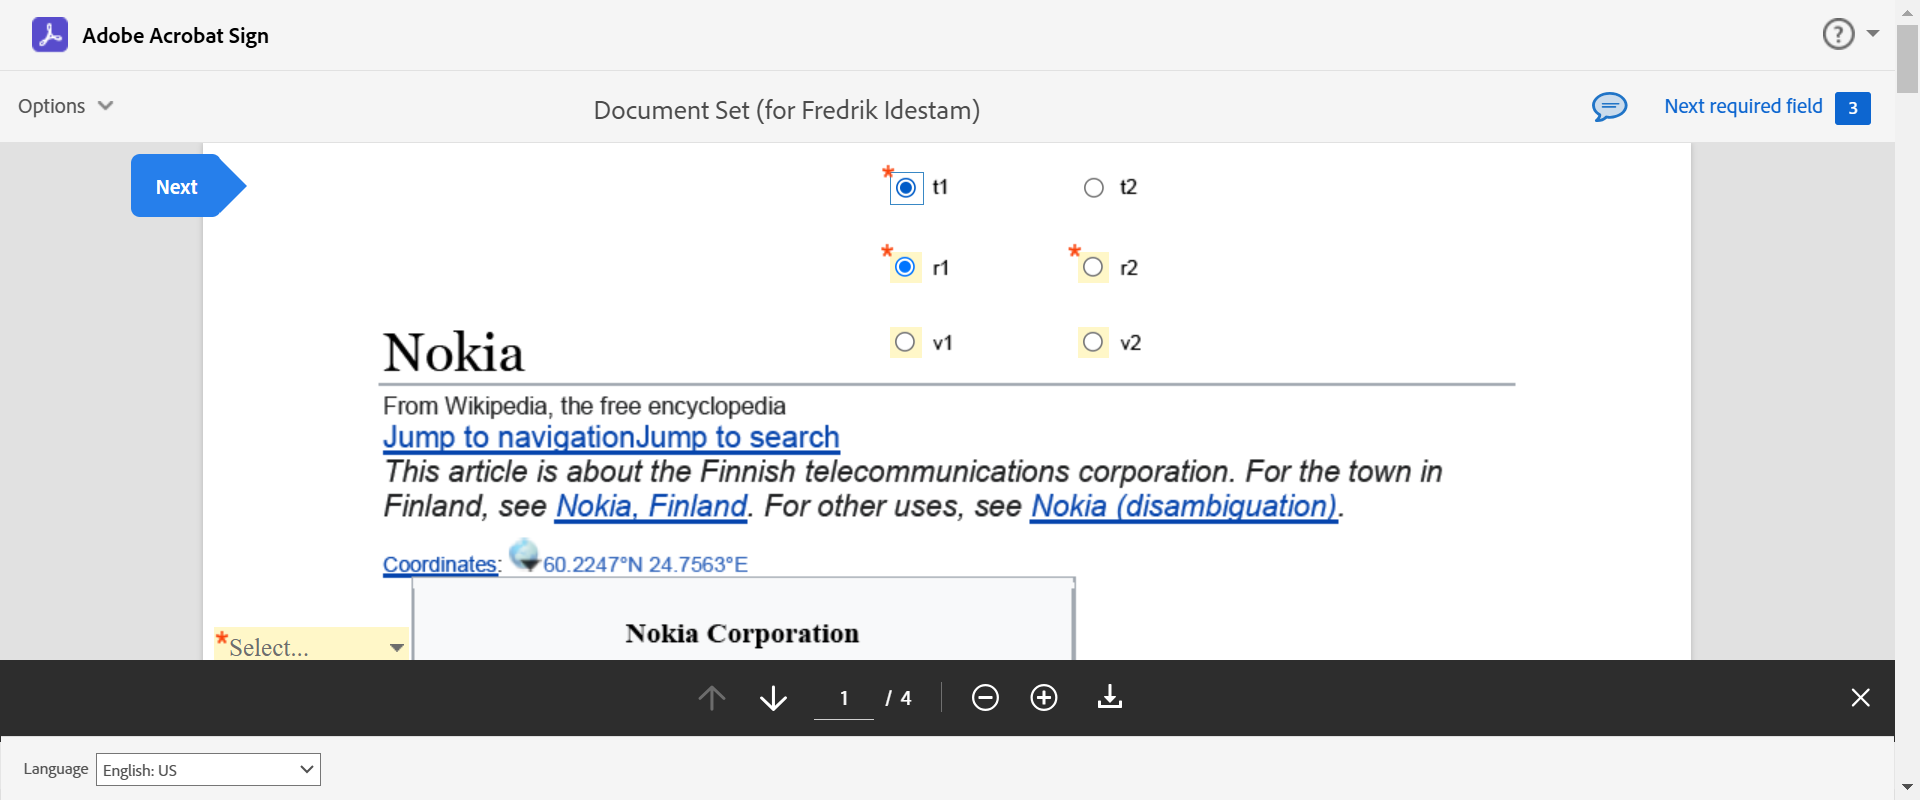
Task: Open the Nokia, Finland link
Action: click(651, 507)
